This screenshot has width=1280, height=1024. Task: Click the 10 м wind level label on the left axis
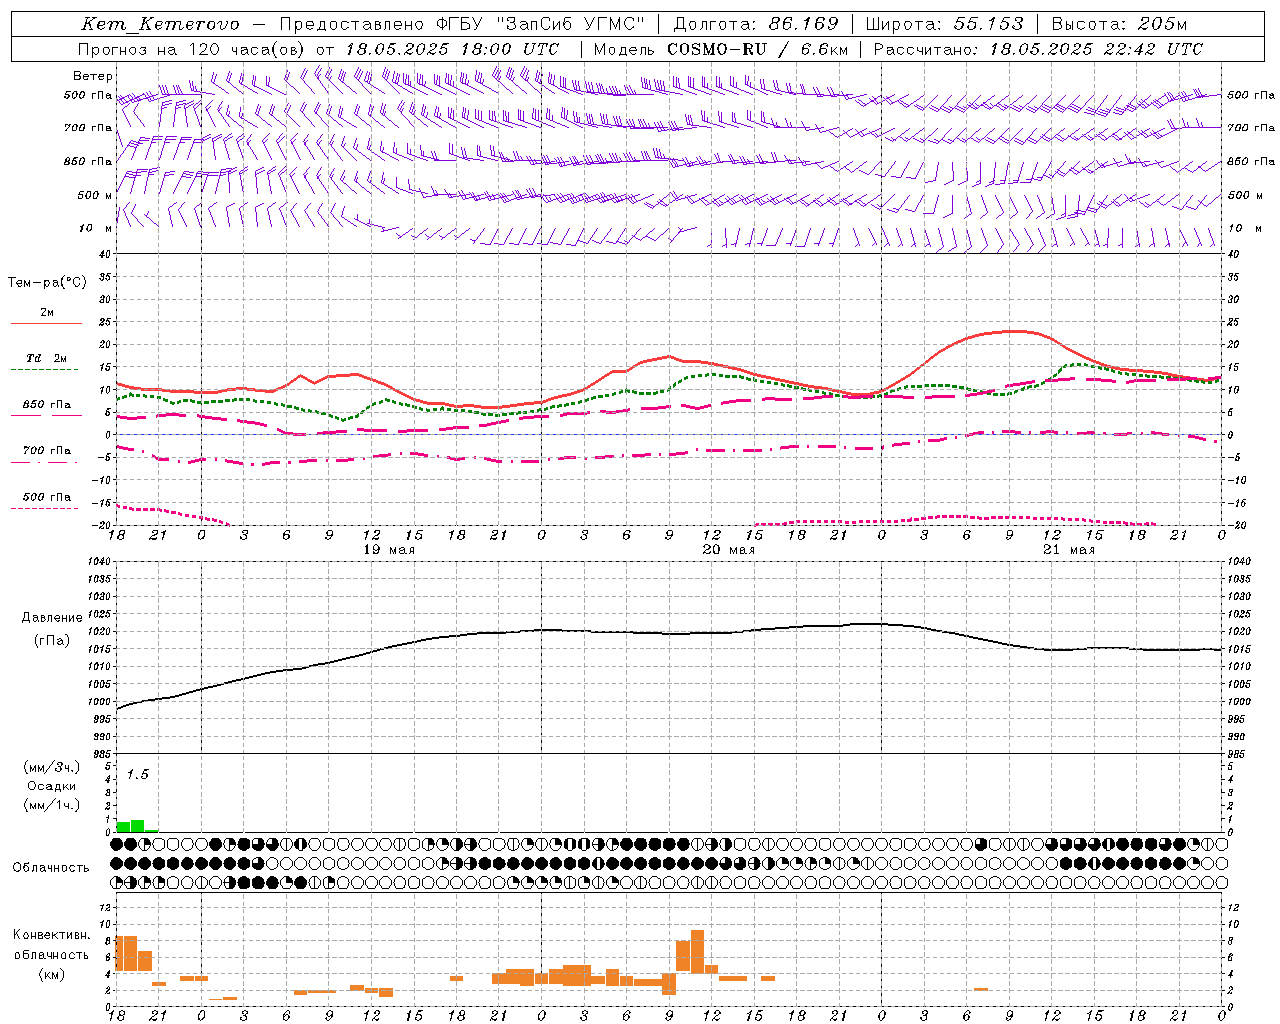point(95,228)
